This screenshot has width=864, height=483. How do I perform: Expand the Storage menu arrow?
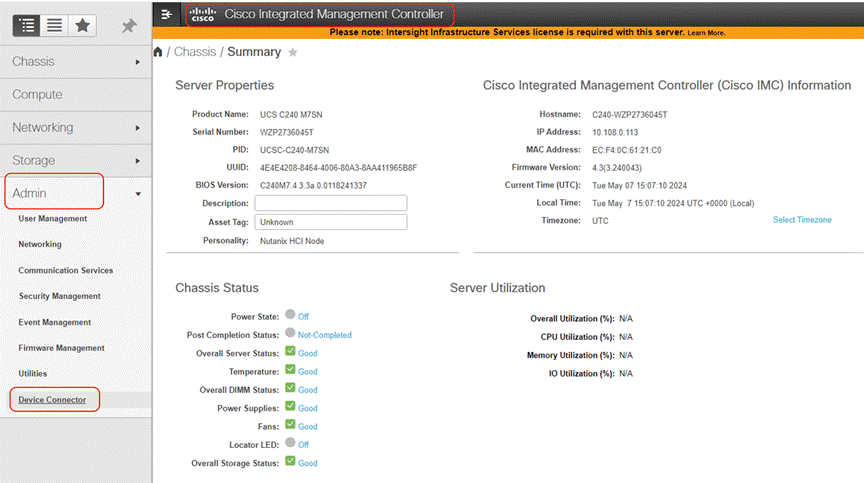138,161
